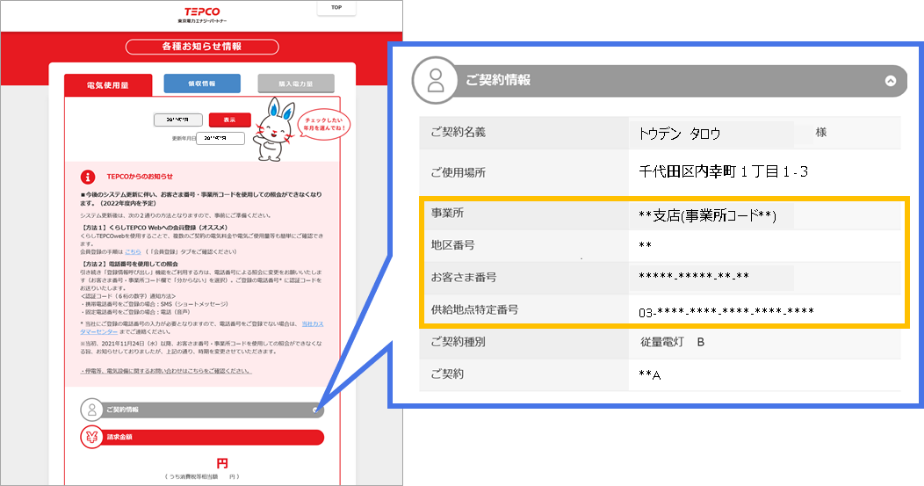This screenshot has height=486, width=924.
Task: Click the person icon in the enlarged ご契約情報 header
Action: tap(435, 80)
